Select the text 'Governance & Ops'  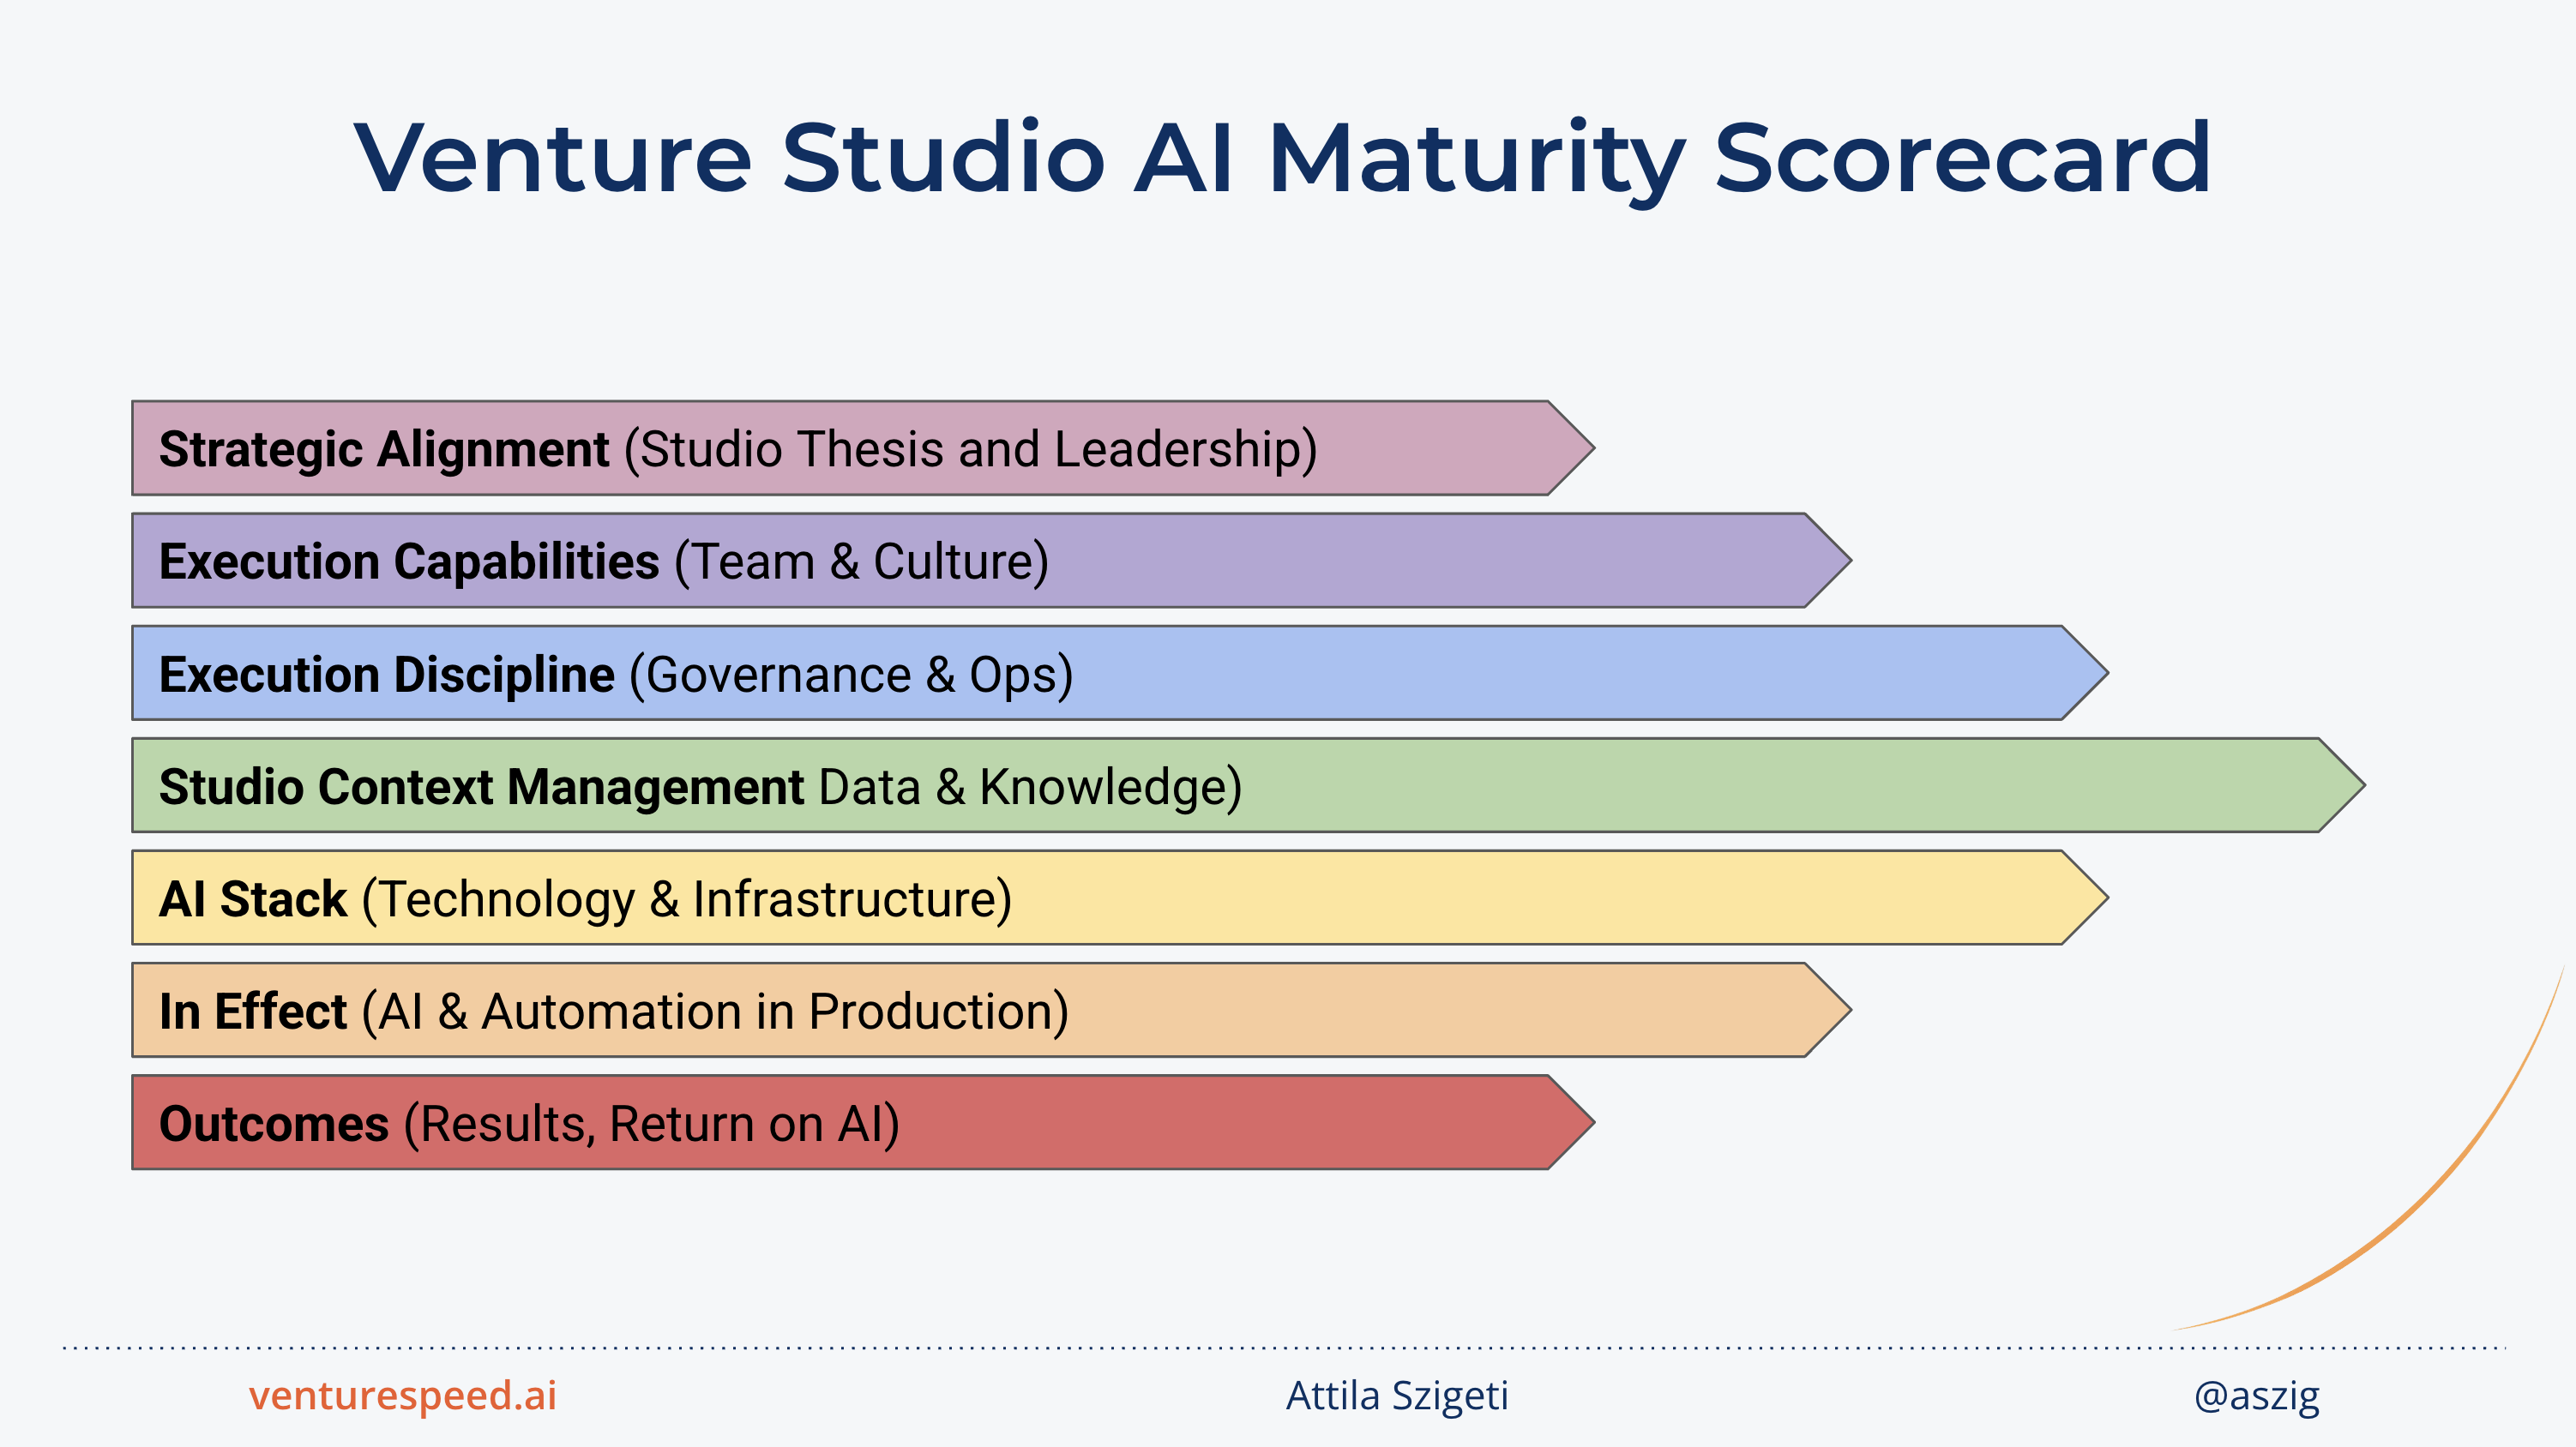(852, 674)
